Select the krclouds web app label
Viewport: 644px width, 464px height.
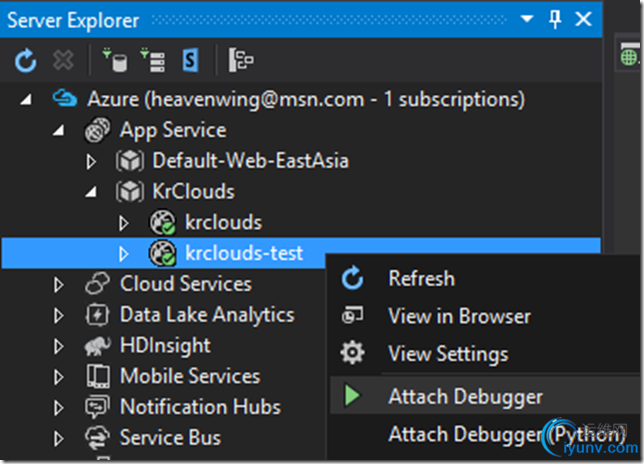[223, 222]
